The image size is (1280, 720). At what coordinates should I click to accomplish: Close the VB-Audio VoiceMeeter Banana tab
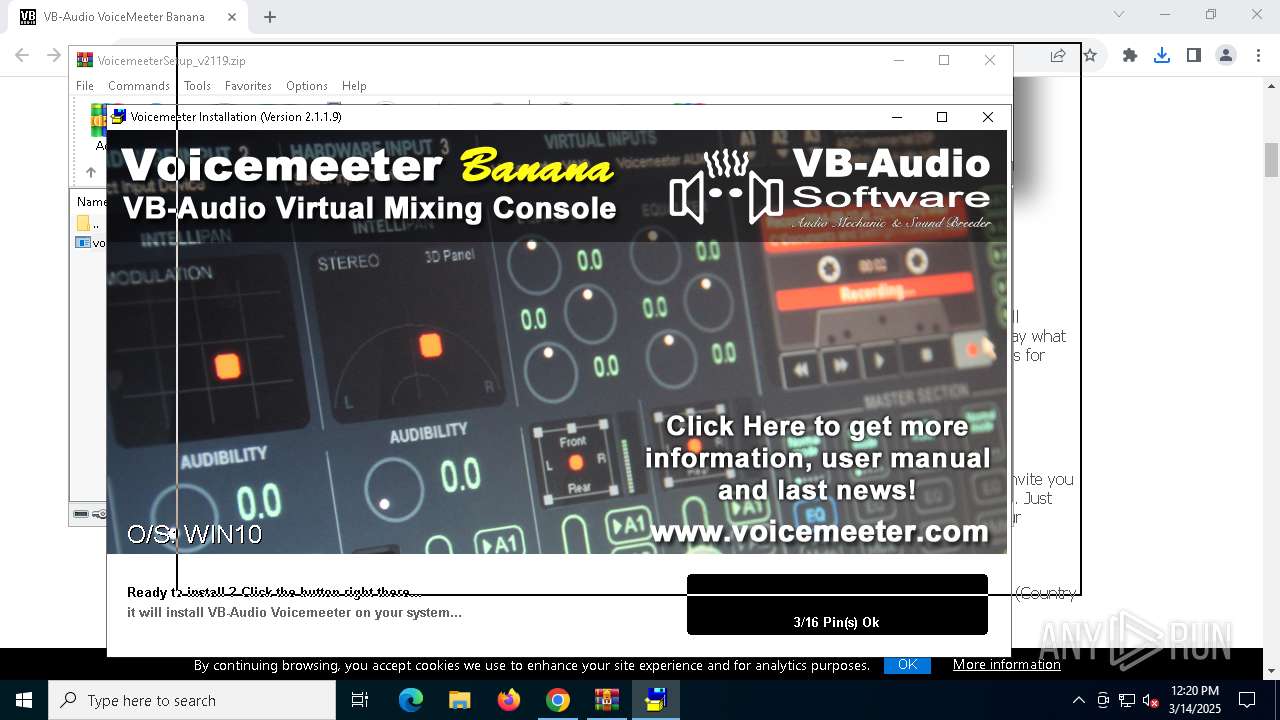(232, 16)
